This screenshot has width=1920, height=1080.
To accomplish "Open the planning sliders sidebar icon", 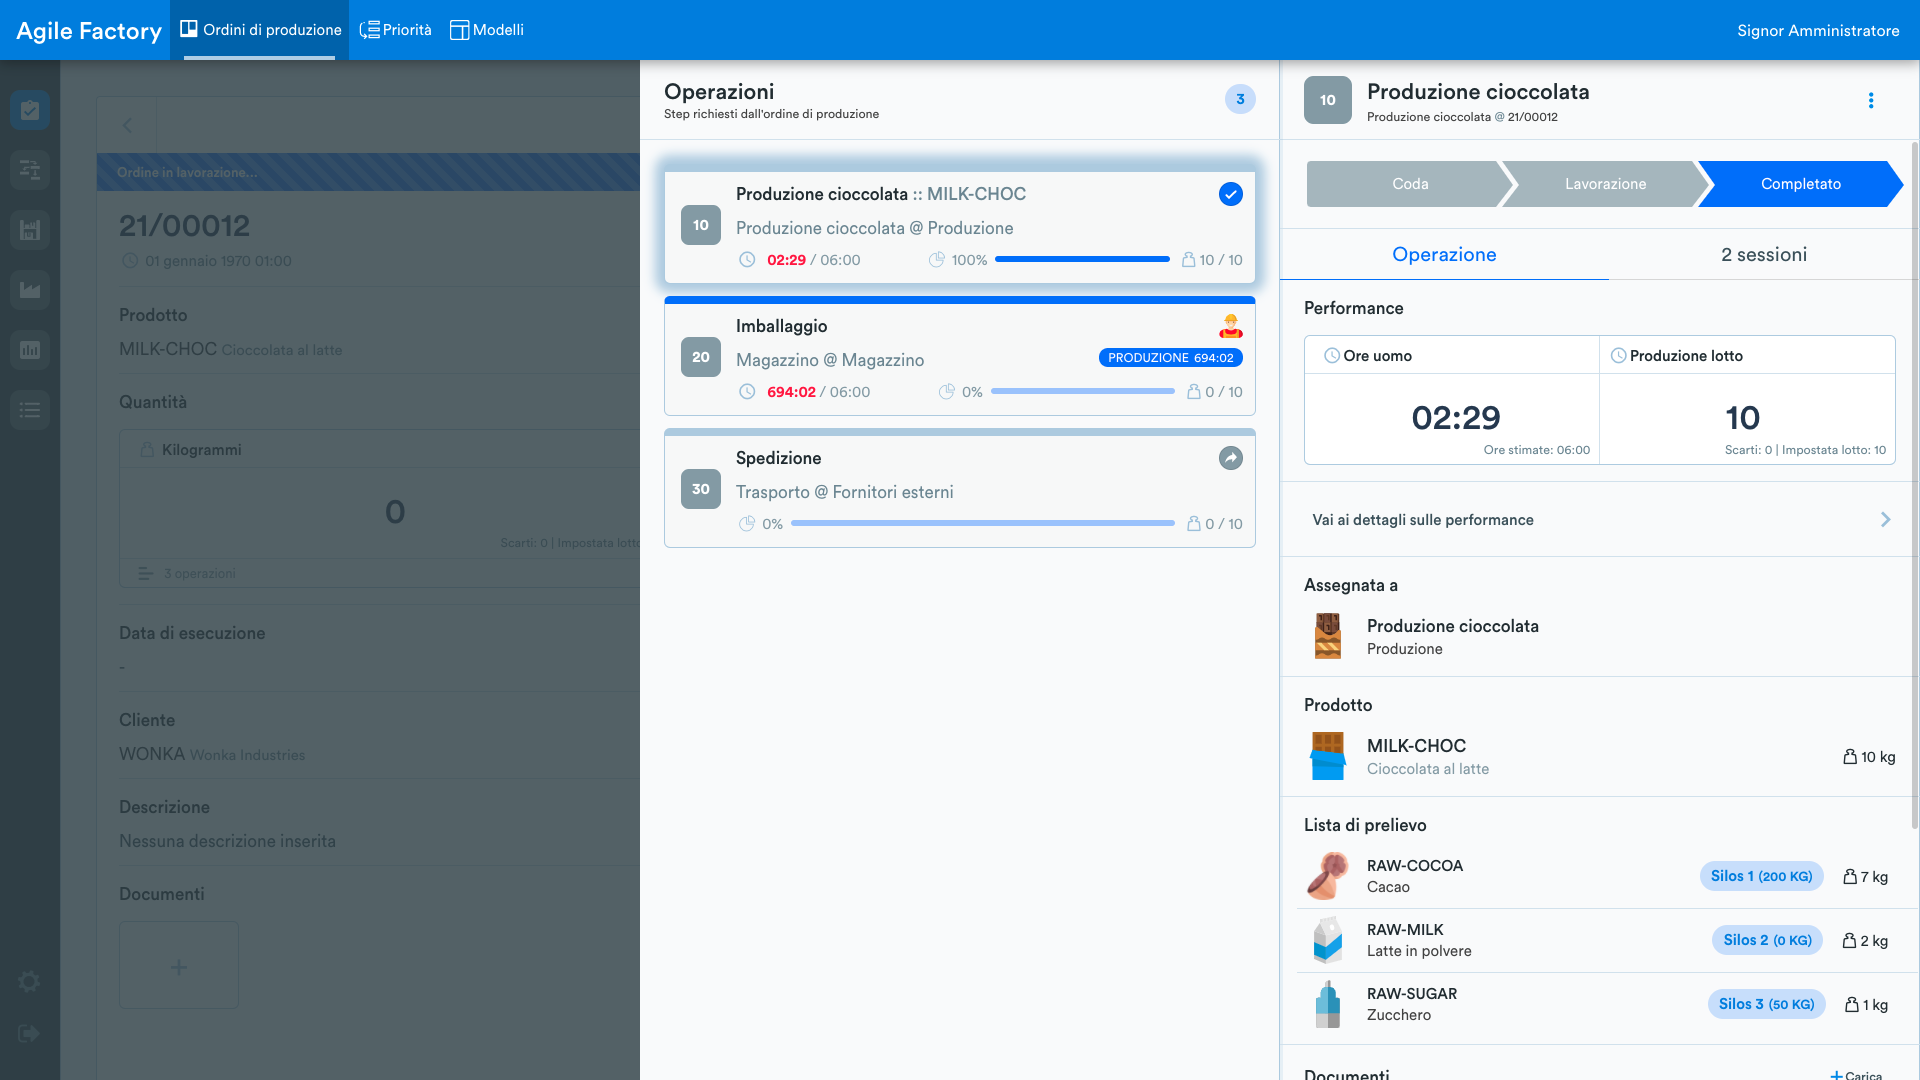I will coord(30,170).
